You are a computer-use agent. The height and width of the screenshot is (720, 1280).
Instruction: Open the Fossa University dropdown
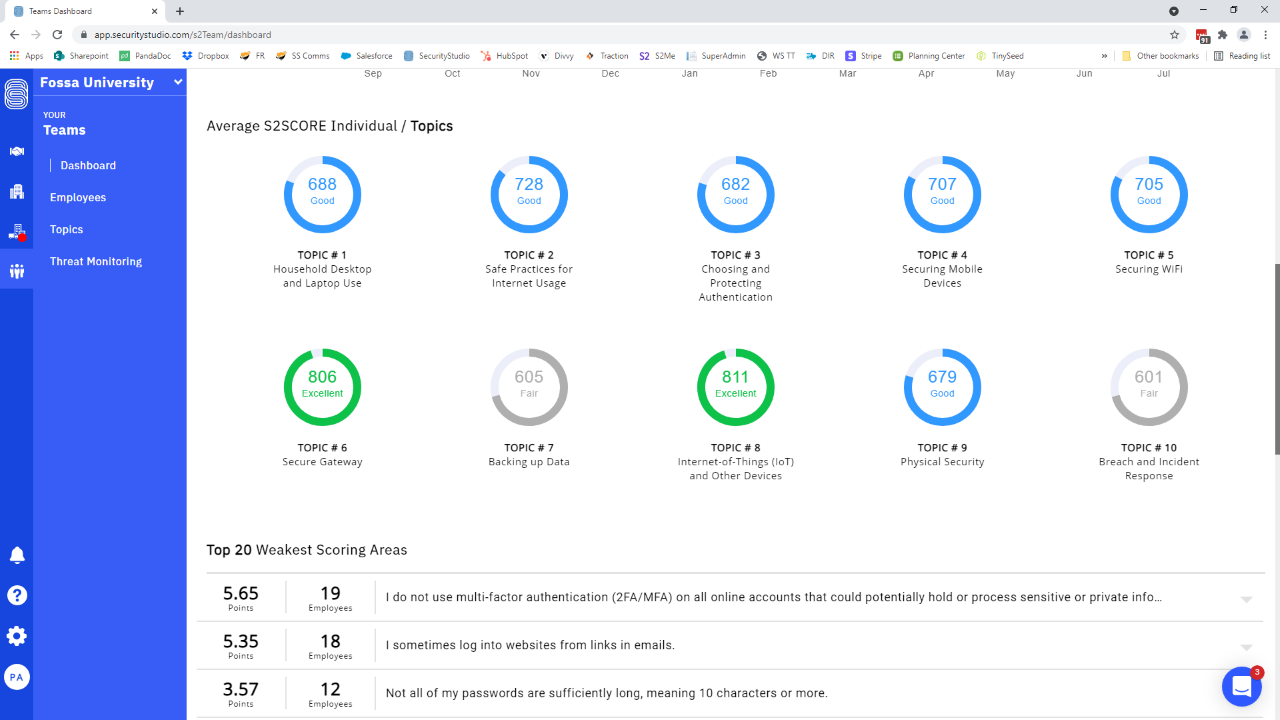[x=108, y=82]
